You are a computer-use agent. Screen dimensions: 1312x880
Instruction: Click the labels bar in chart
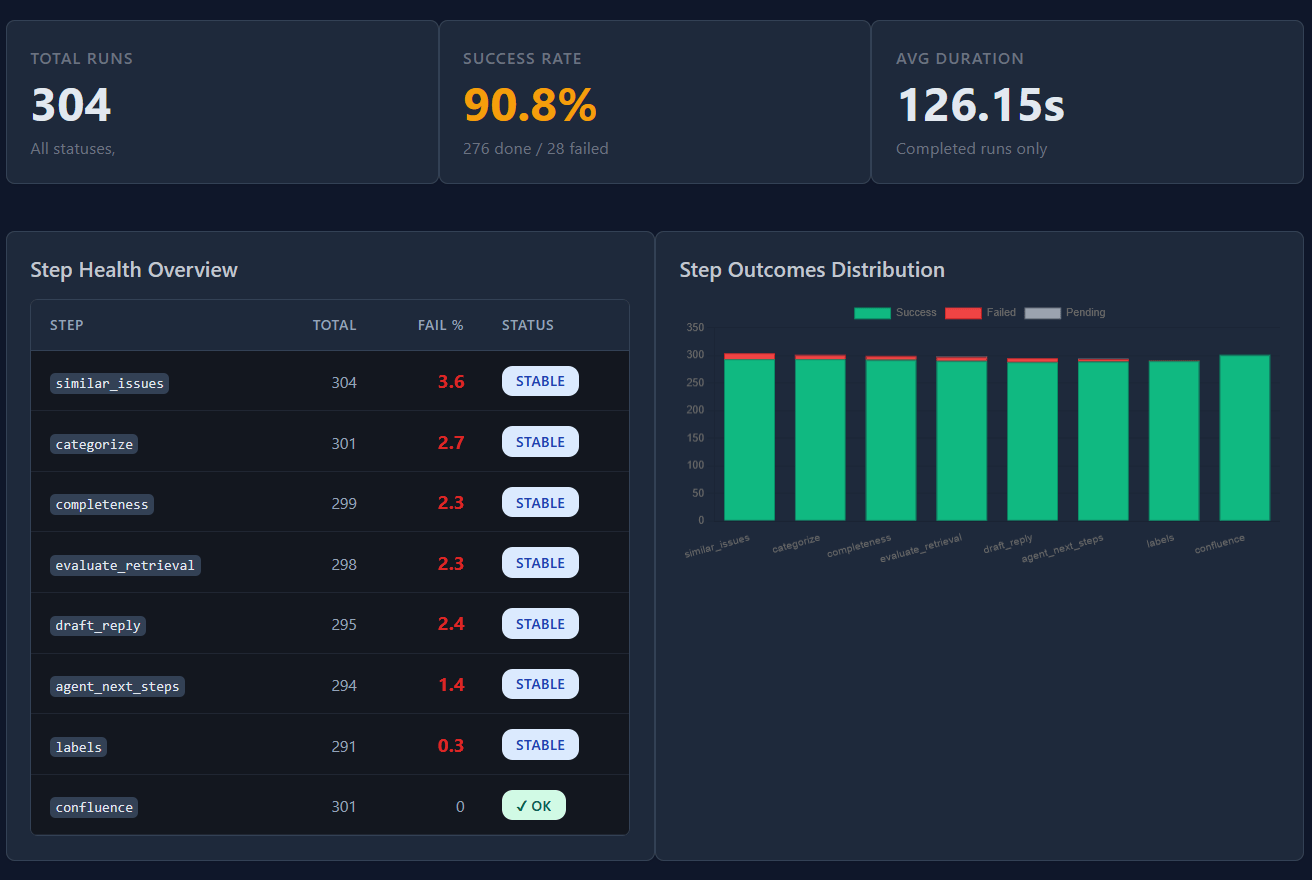pyautogui.click(x=1174, y=440)
